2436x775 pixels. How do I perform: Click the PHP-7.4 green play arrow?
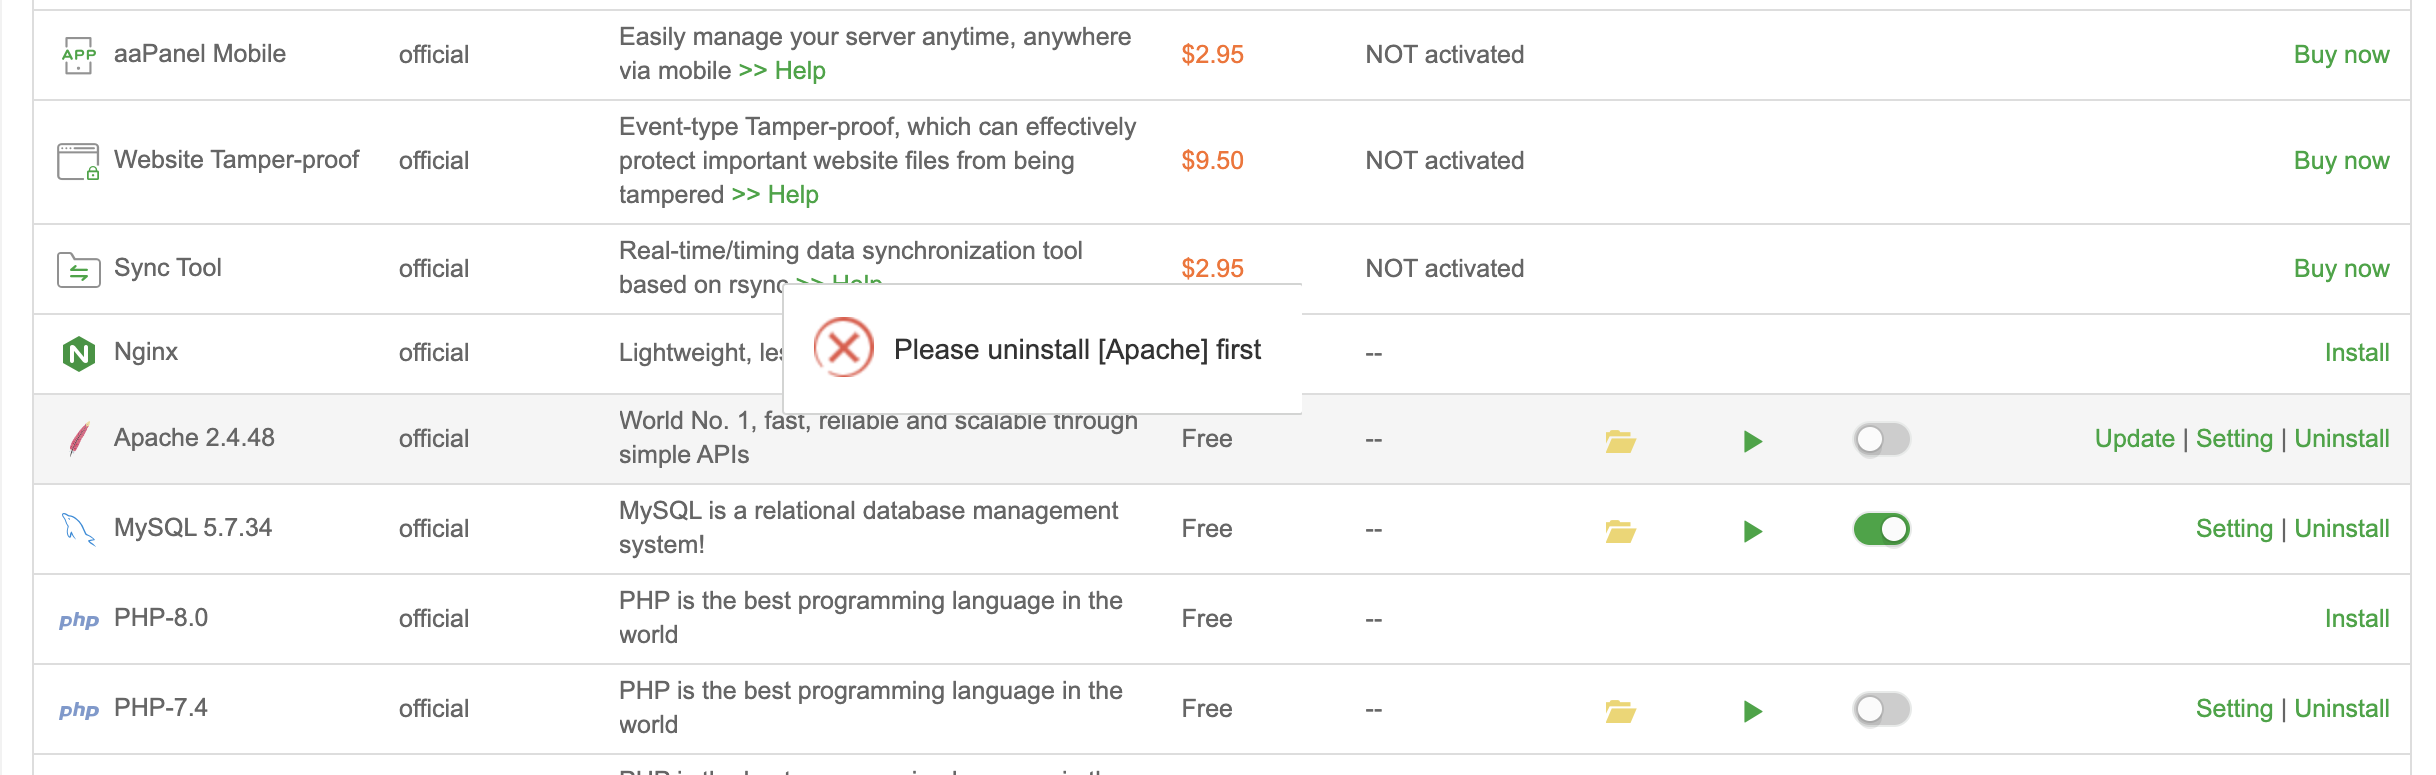[1752, 710]
